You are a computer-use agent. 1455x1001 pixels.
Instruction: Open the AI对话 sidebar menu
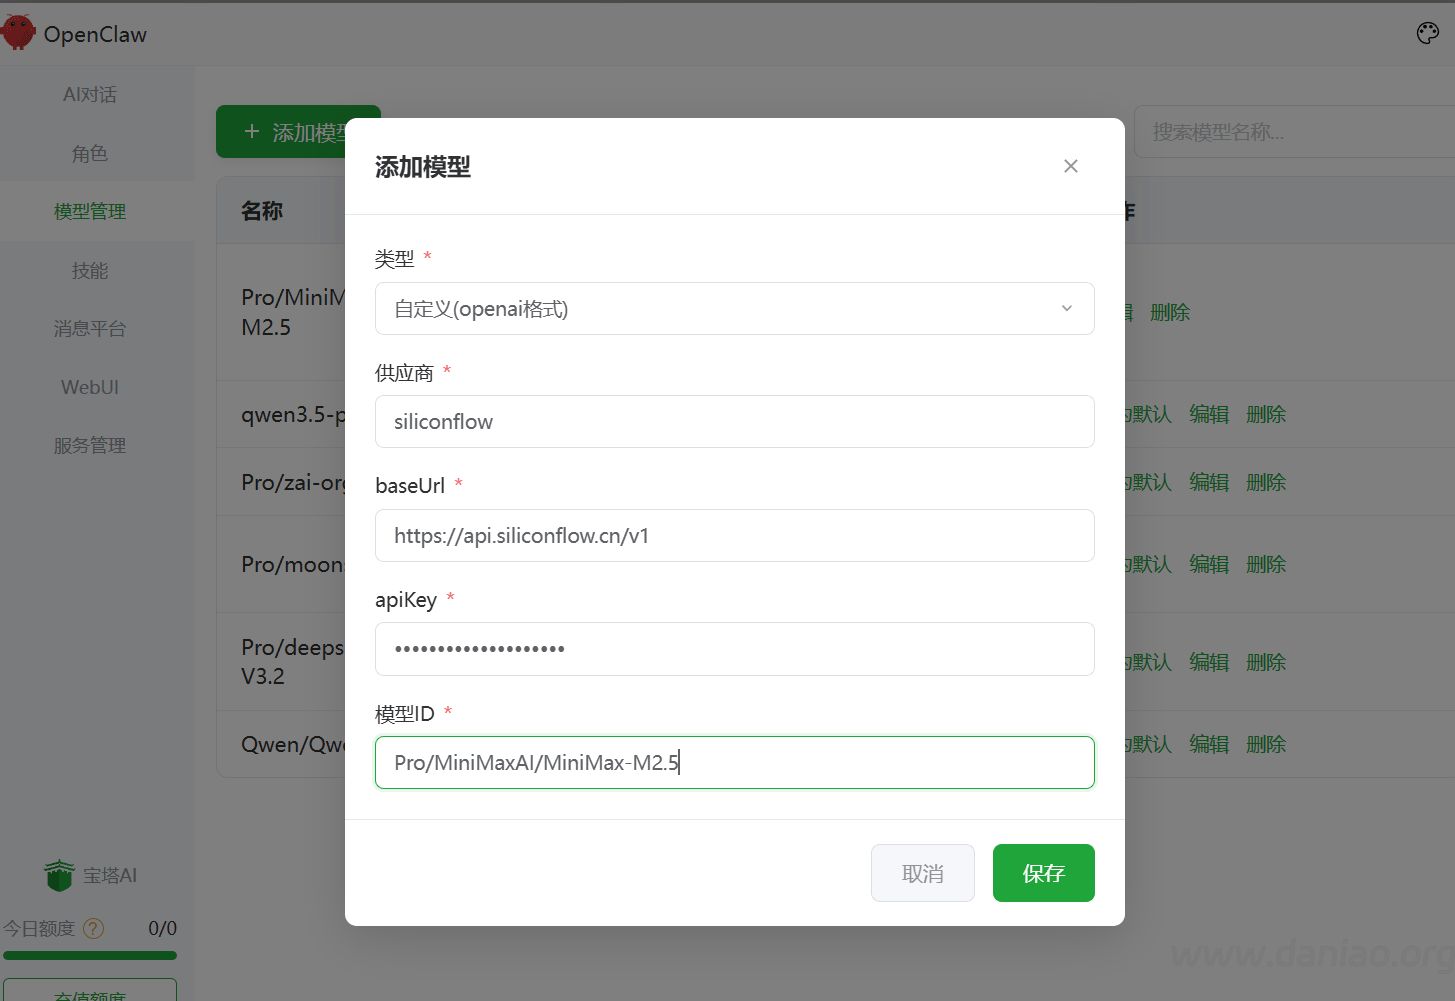point(90,95)
